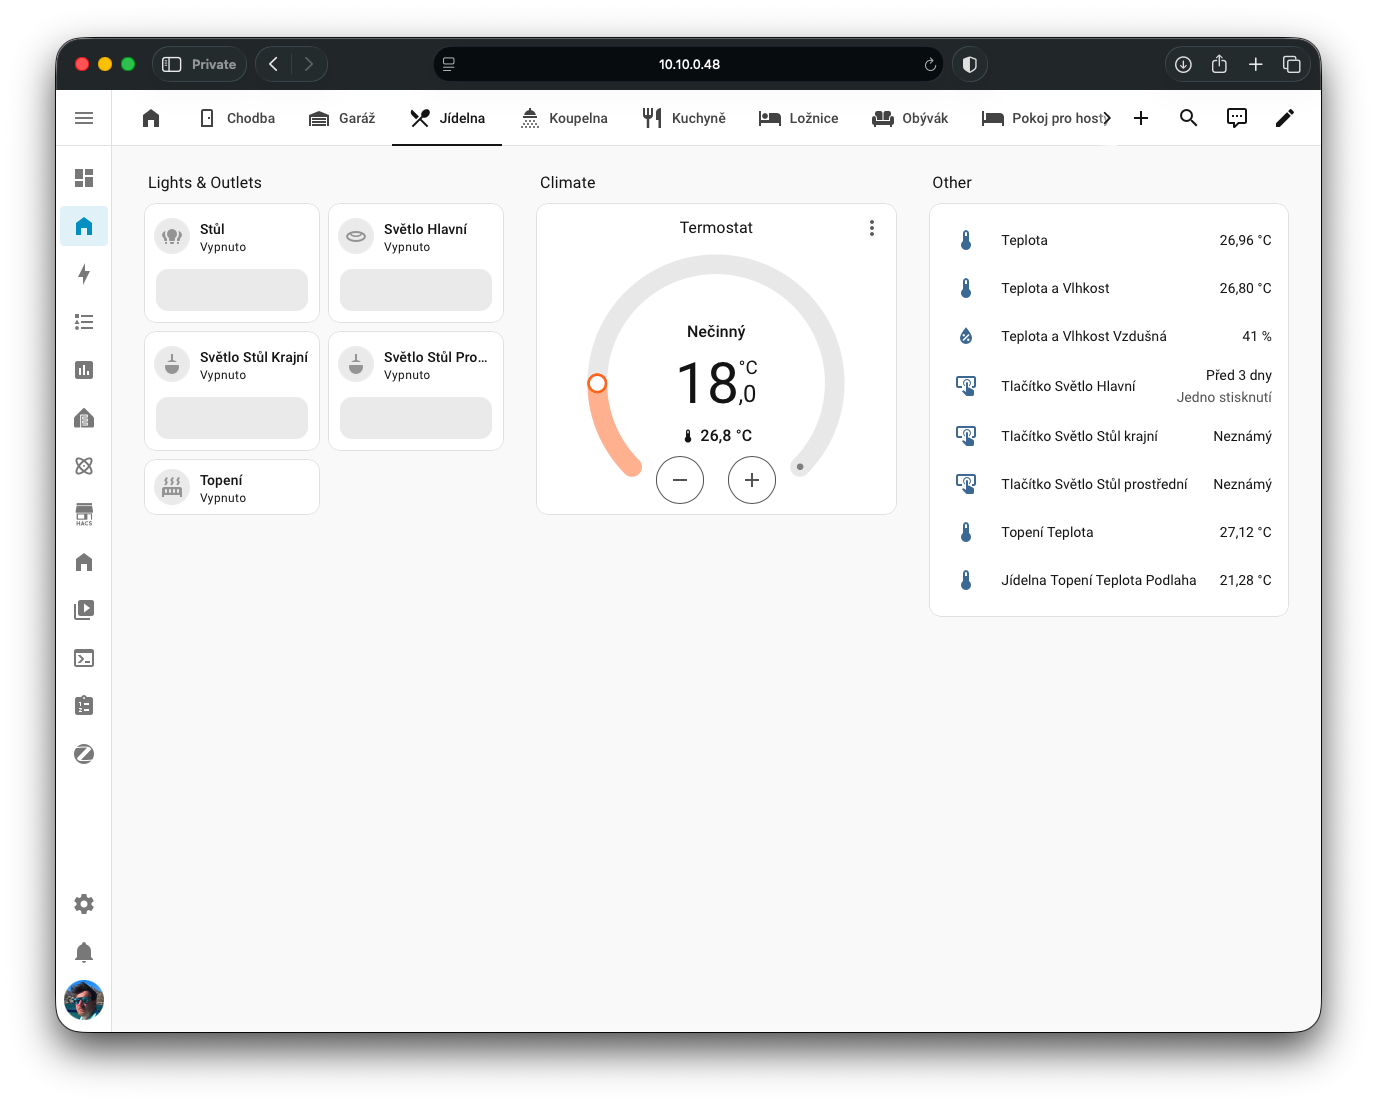Open Safari tab overview

pyautogui.click(x=1292, y=64)
